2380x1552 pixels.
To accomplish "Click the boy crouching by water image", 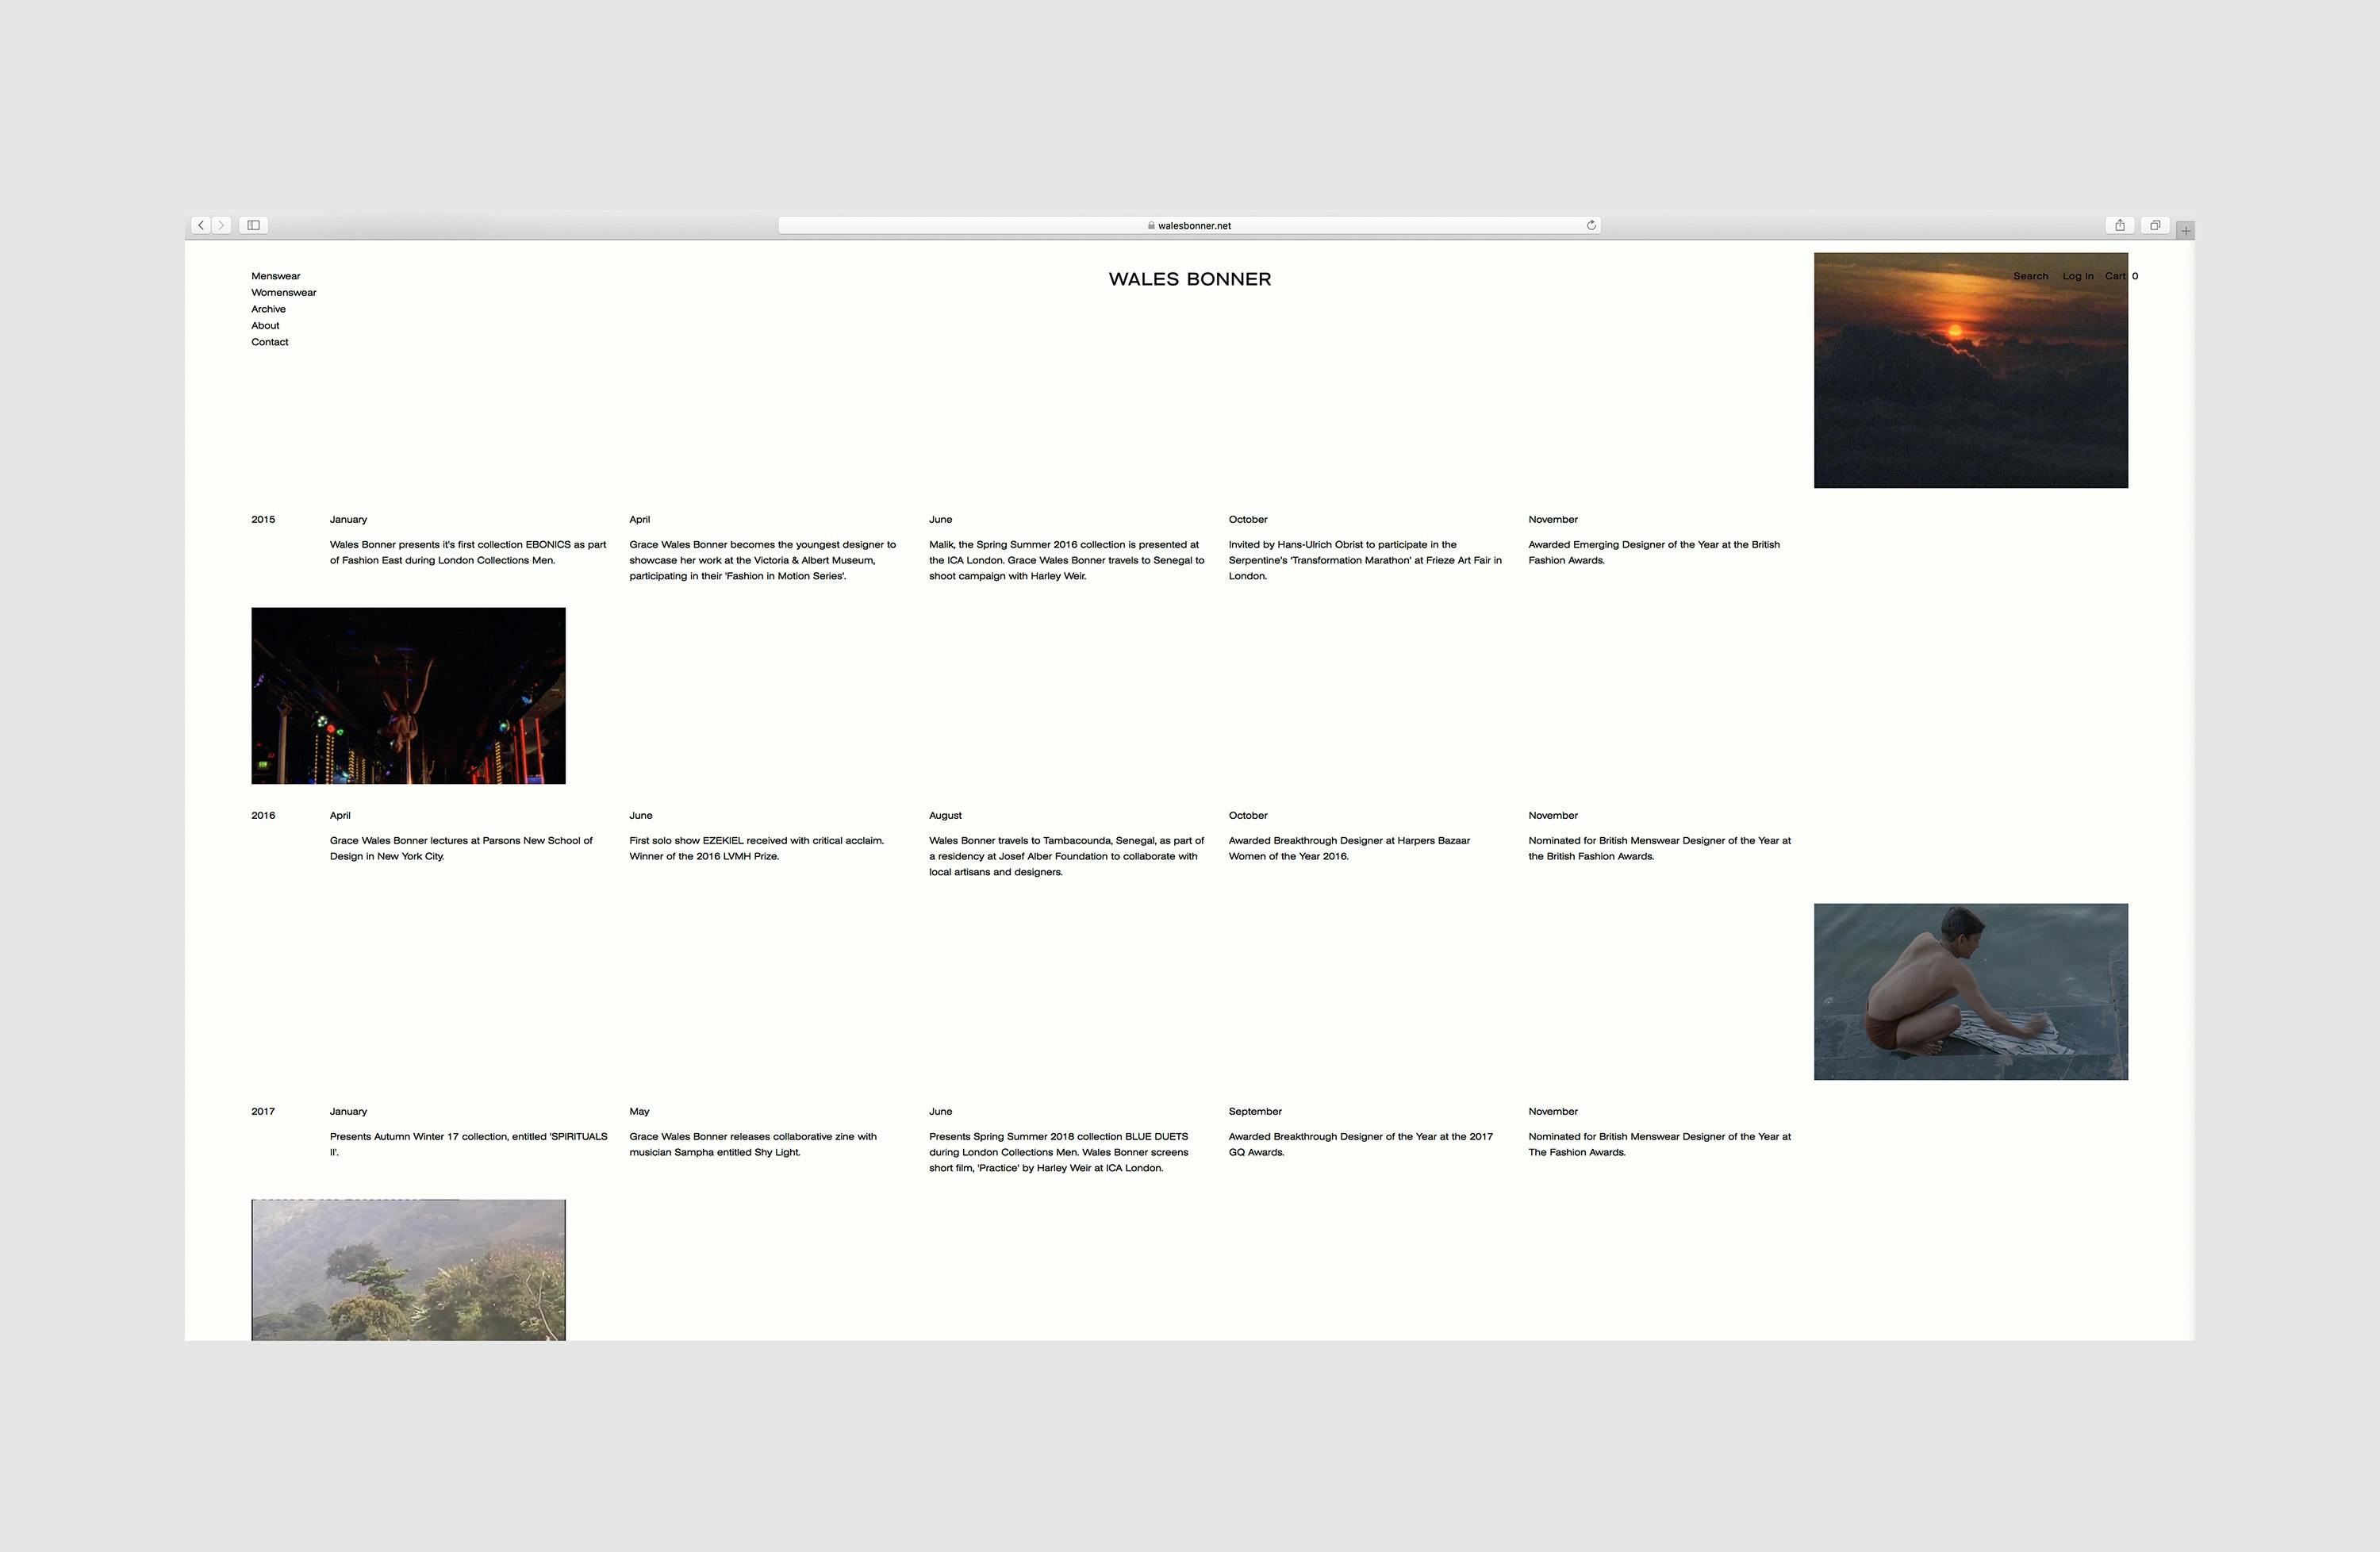I will click(x=1969, y=991).
